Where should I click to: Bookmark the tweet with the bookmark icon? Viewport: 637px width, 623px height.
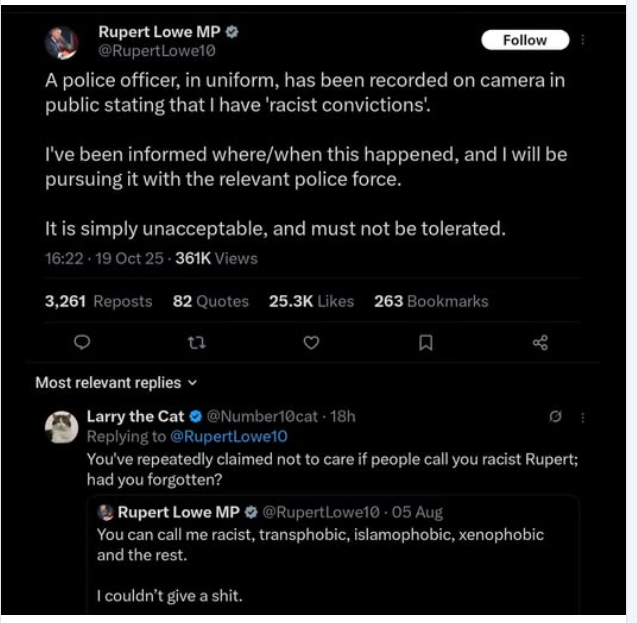coord(425,343)
